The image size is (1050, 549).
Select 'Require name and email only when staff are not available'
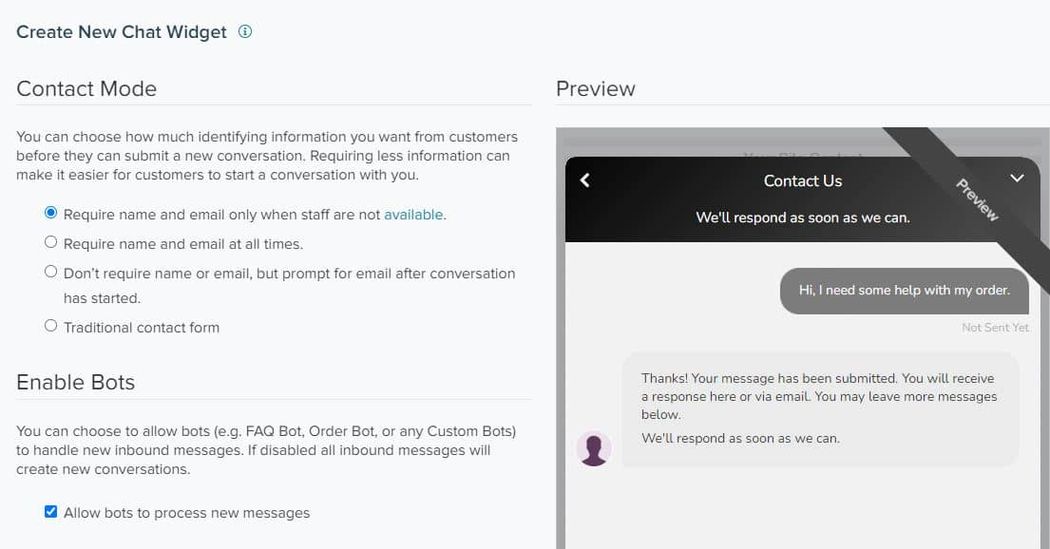click(x=51, y=213)
